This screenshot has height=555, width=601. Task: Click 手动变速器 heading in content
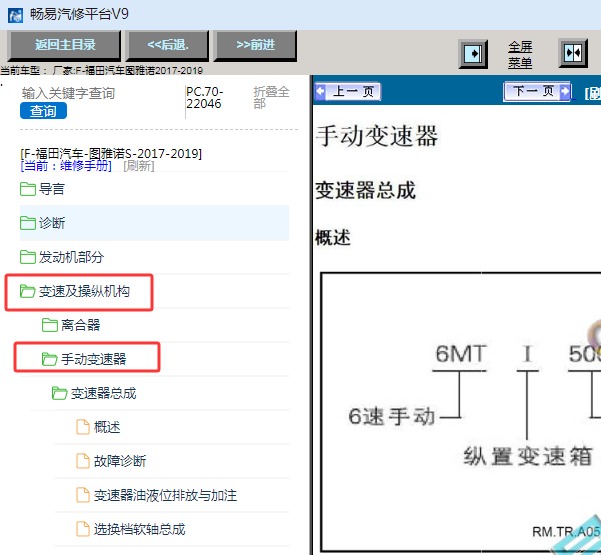(376, 136)
